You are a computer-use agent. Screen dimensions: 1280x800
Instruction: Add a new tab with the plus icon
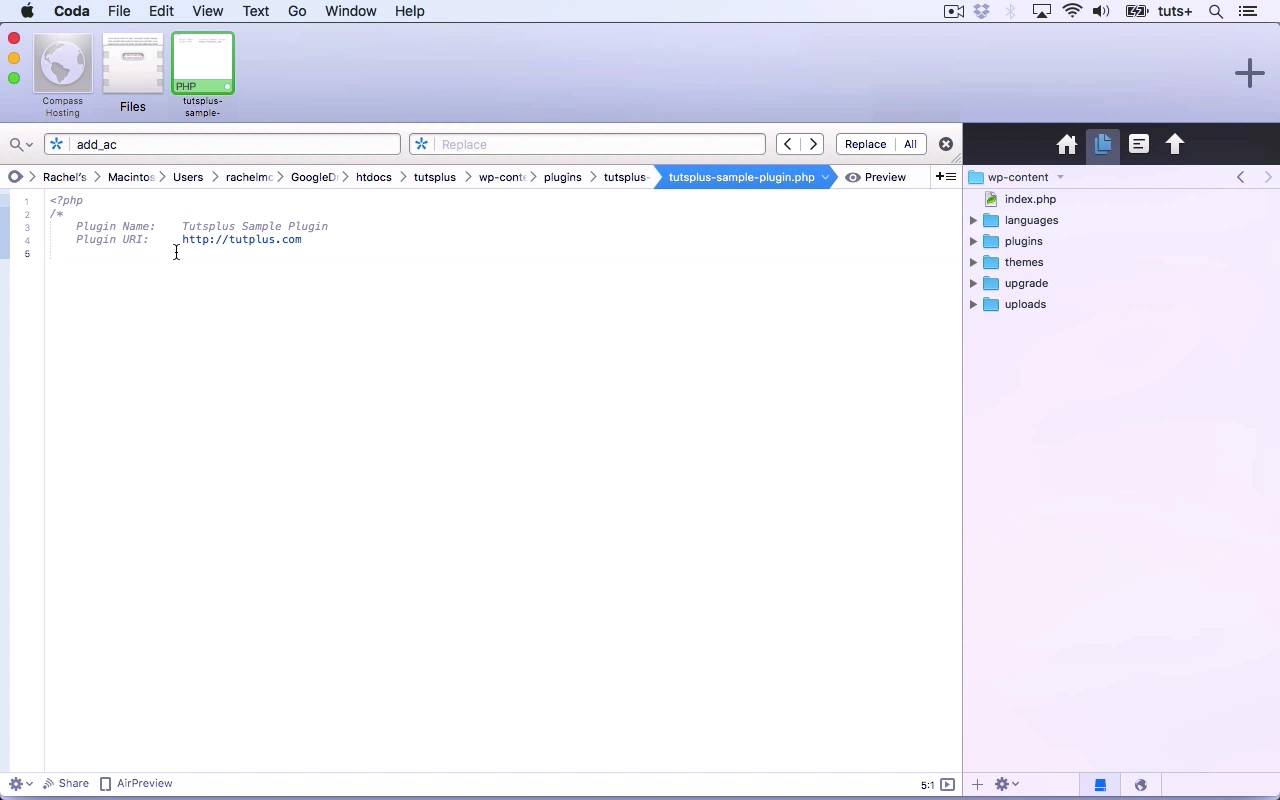coord(1249,73)
